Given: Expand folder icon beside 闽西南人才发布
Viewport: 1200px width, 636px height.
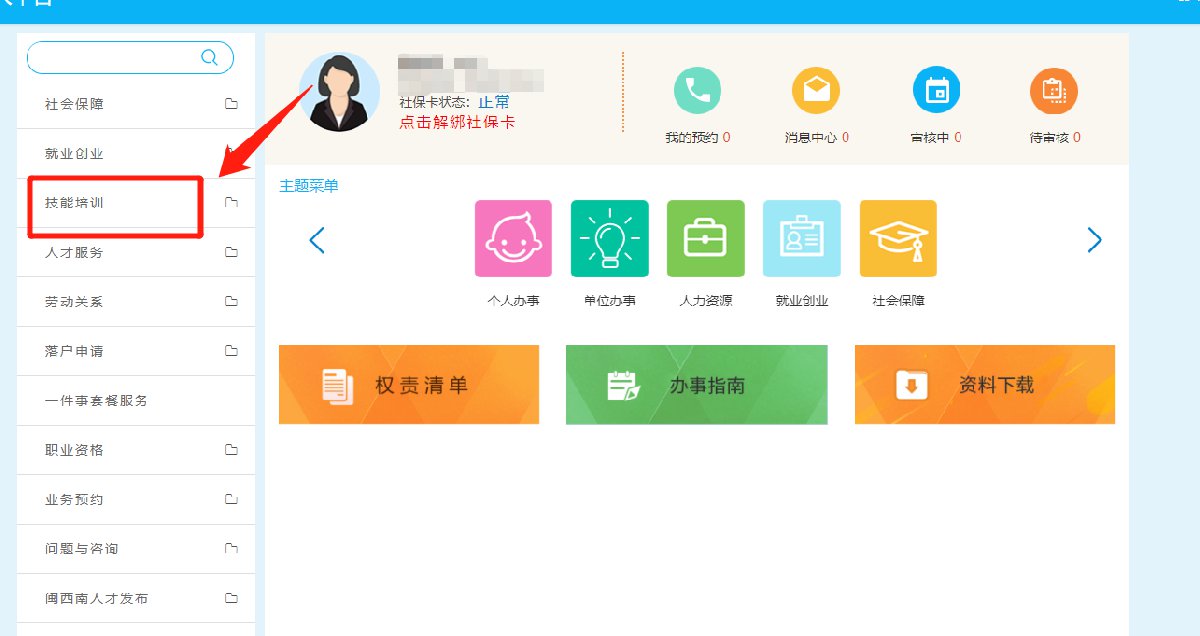Looking at the screenshot, I should [231, 598].
